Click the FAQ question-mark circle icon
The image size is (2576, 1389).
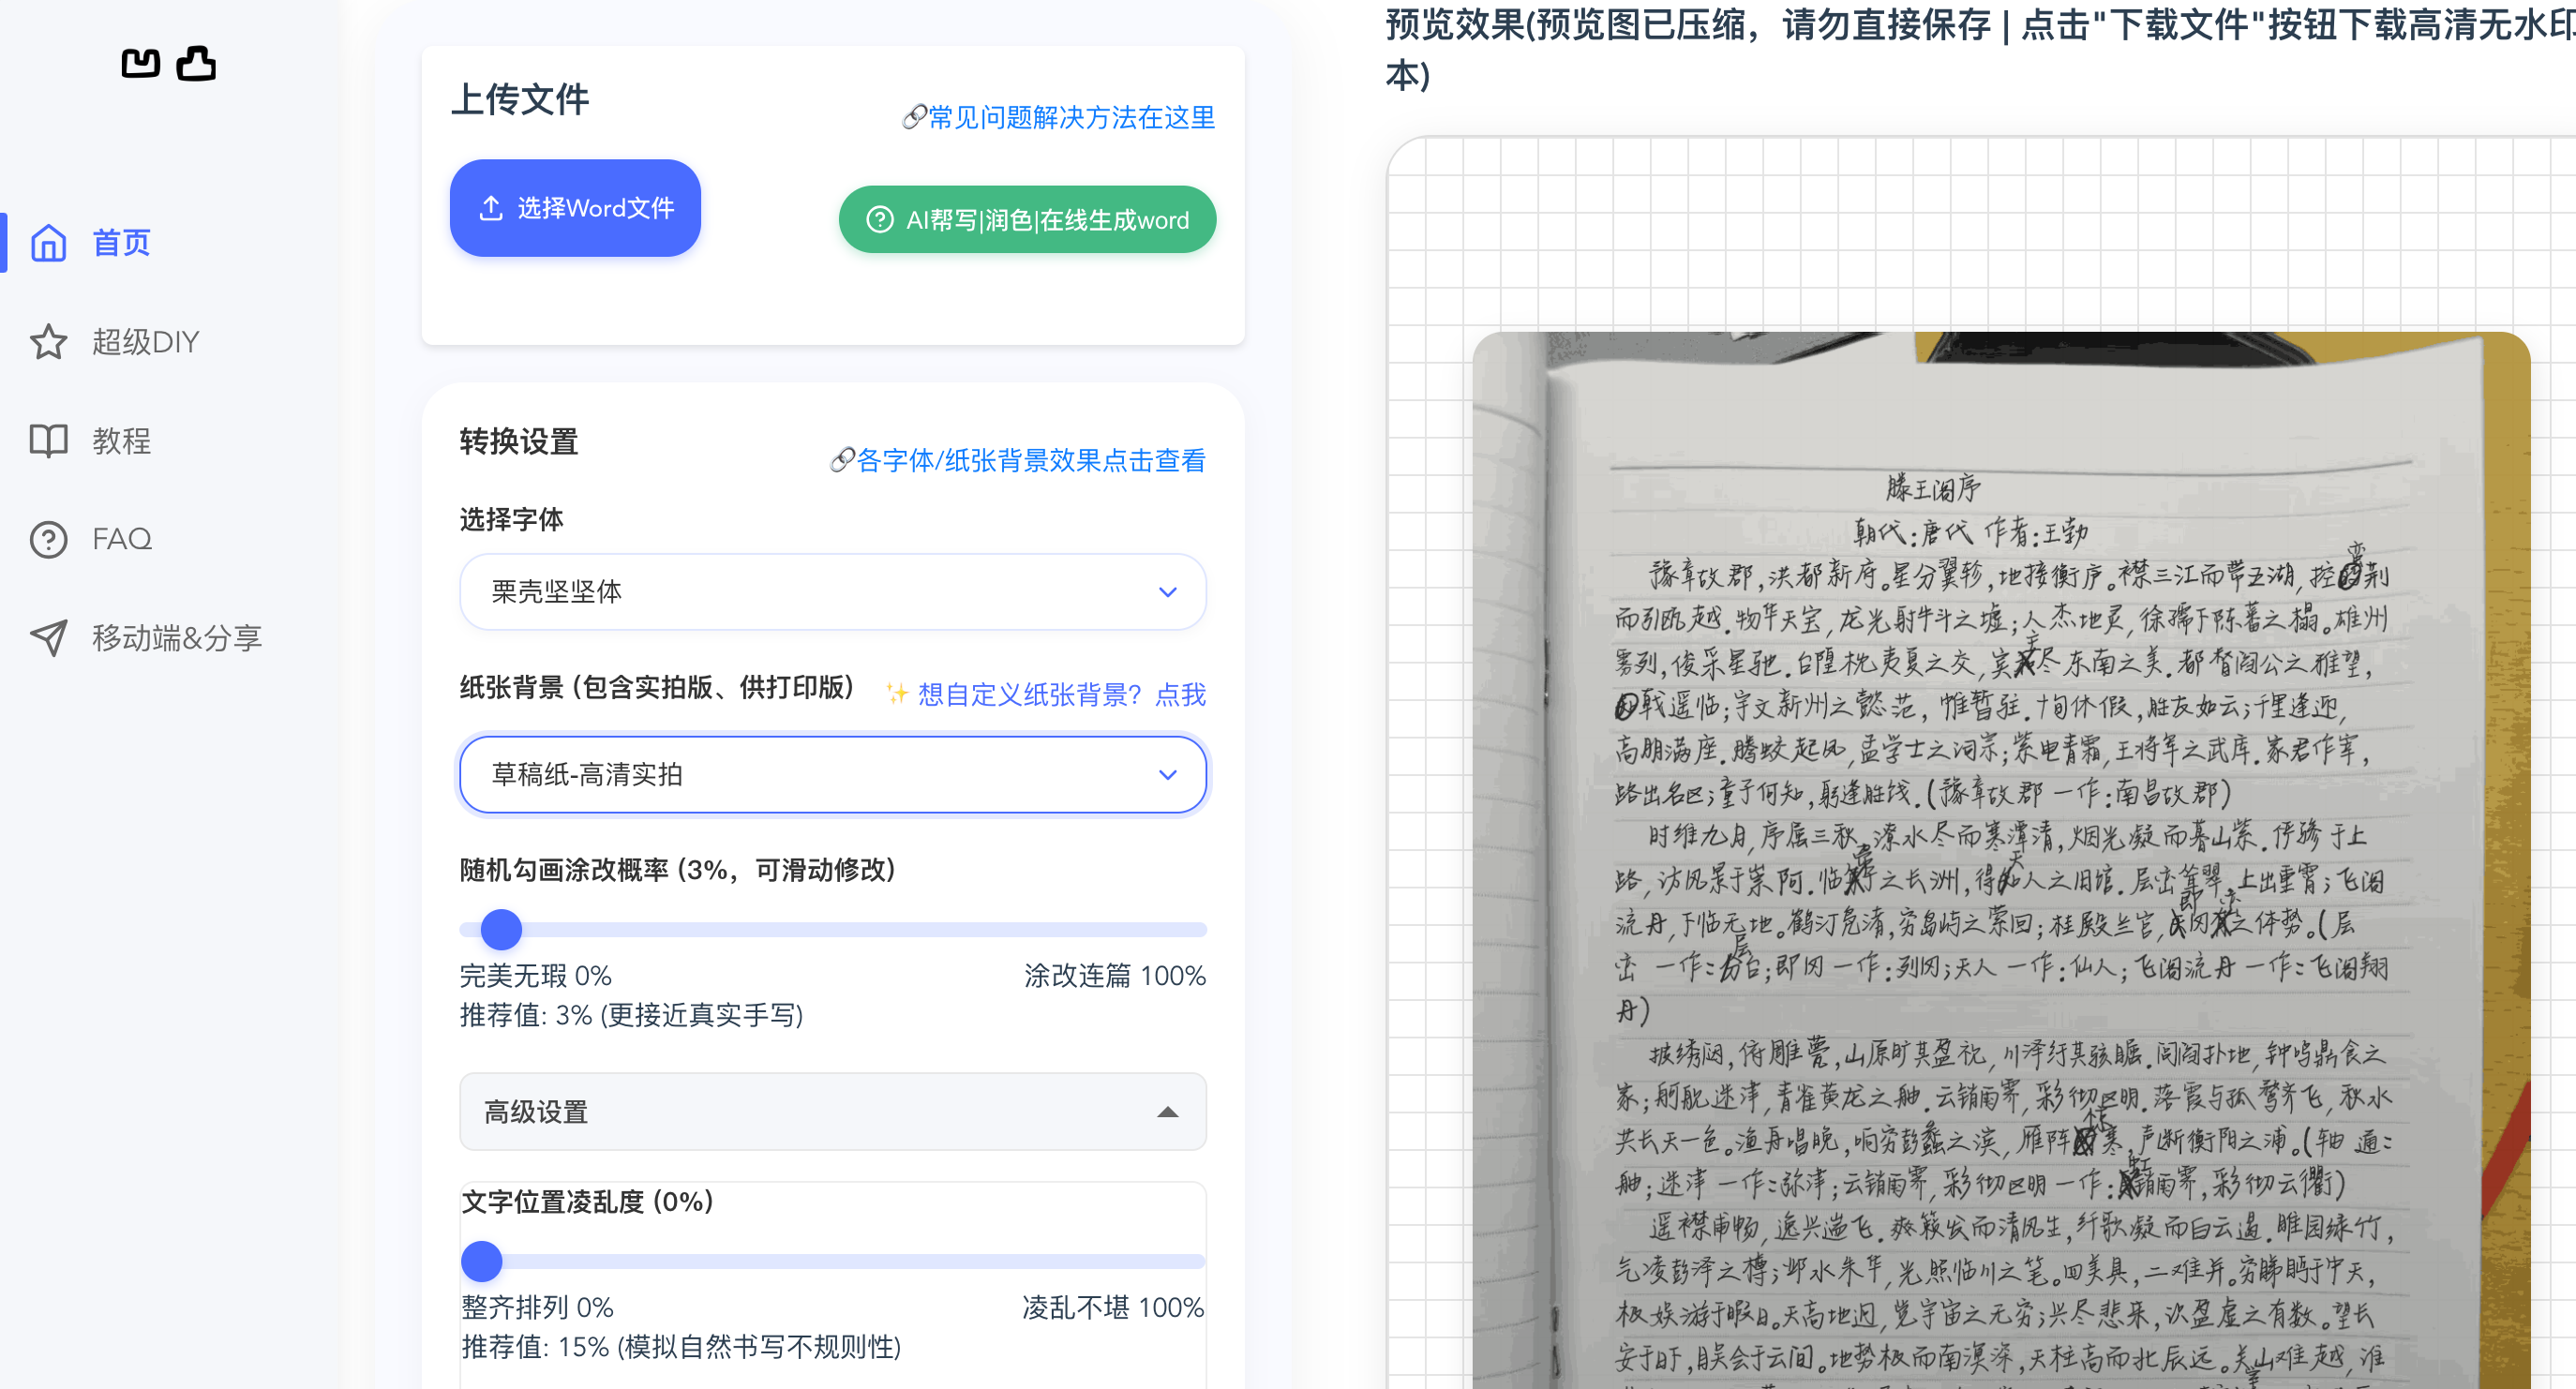pos(49,539)
